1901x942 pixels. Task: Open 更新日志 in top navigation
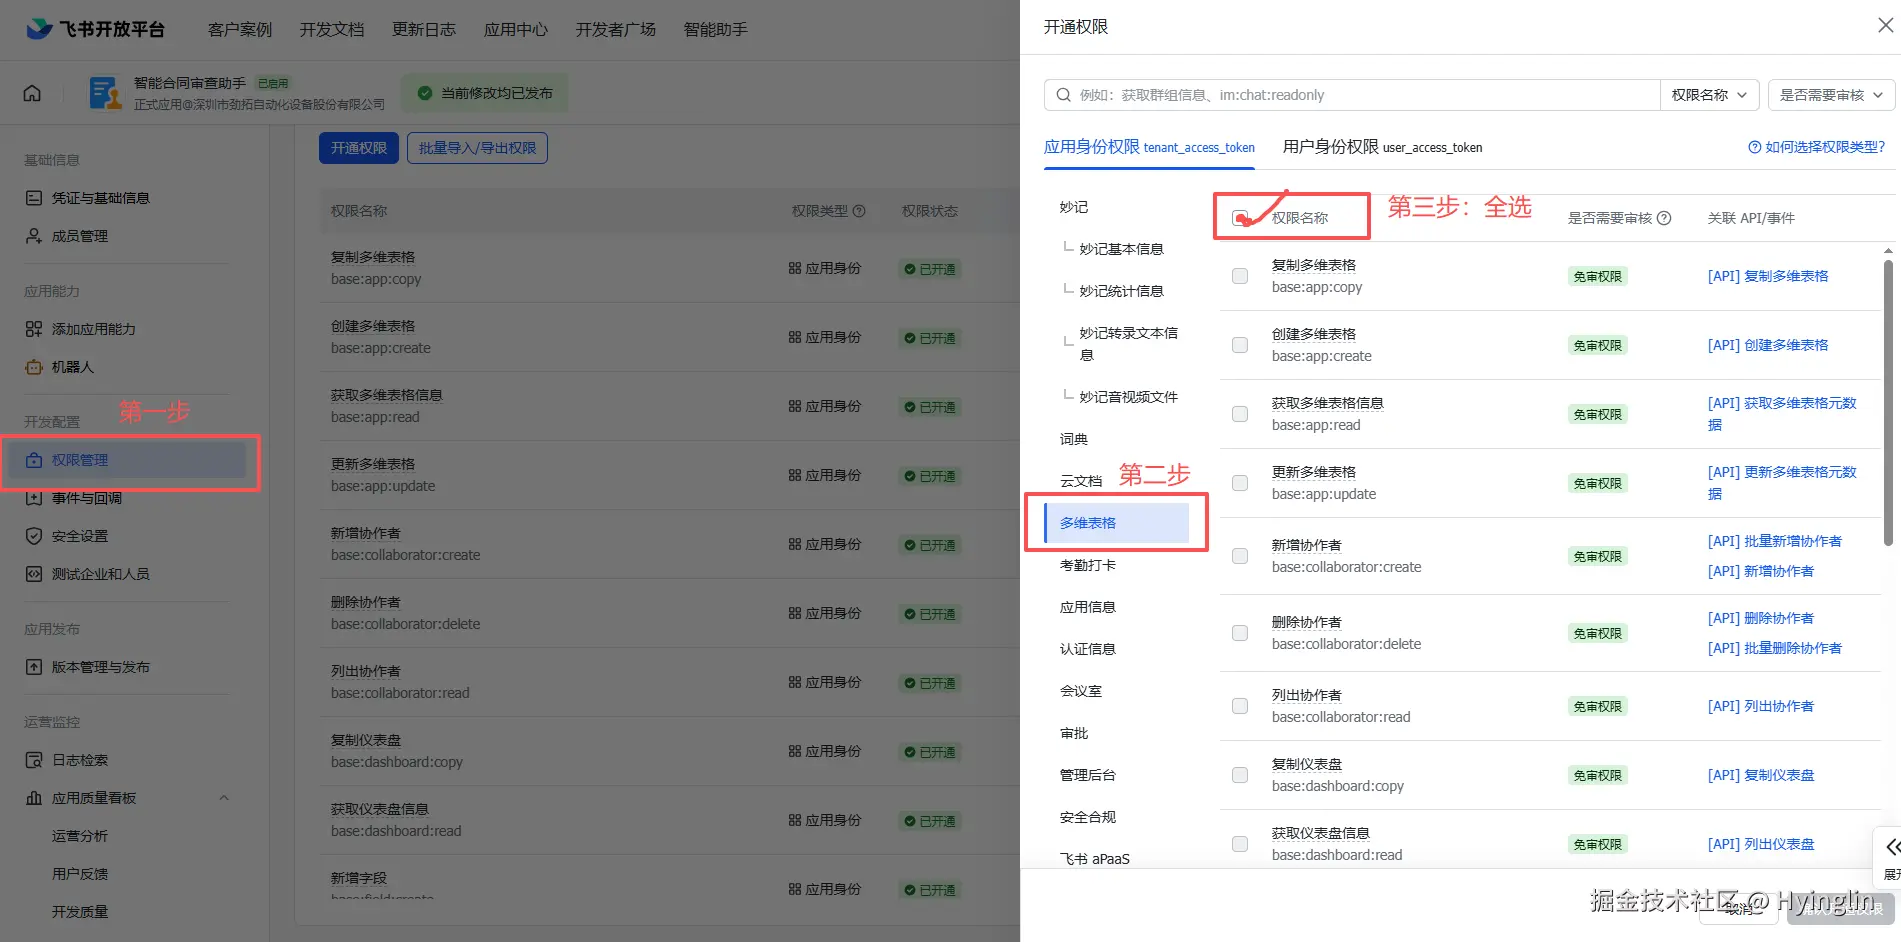[x=424, y=29]
